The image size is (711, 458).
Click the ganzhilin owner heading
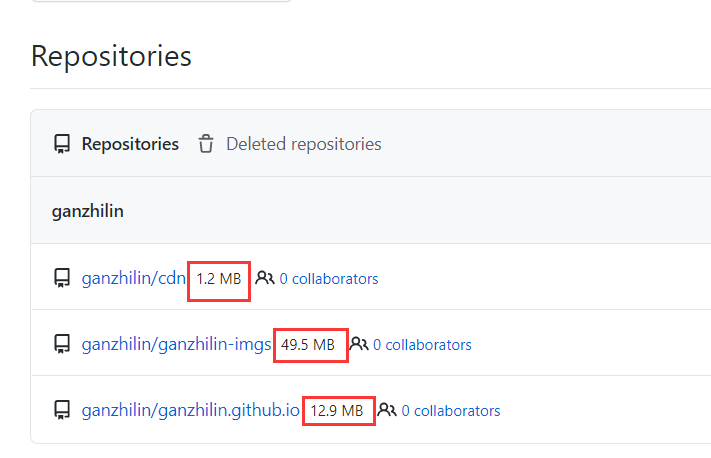click(88, 211)
